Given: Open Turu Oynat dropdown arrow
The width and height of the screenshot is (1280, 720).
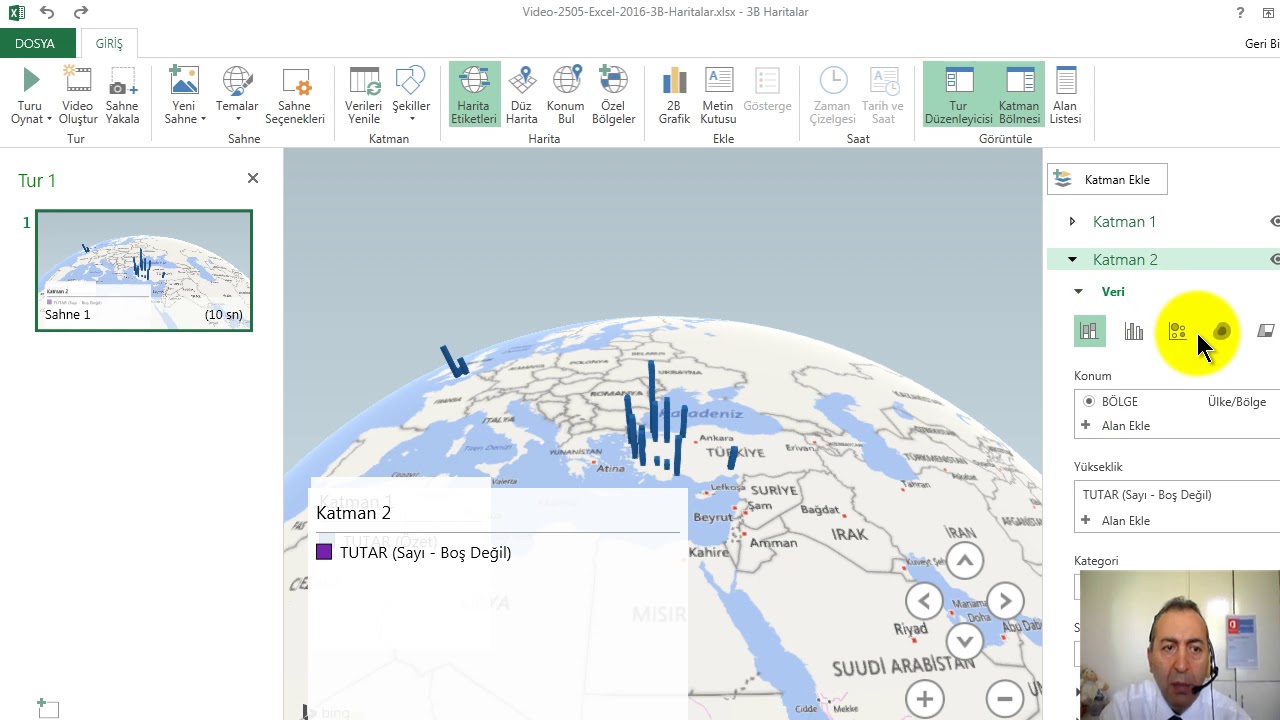Looking at the screenshot, I should [x=49, y=120].
